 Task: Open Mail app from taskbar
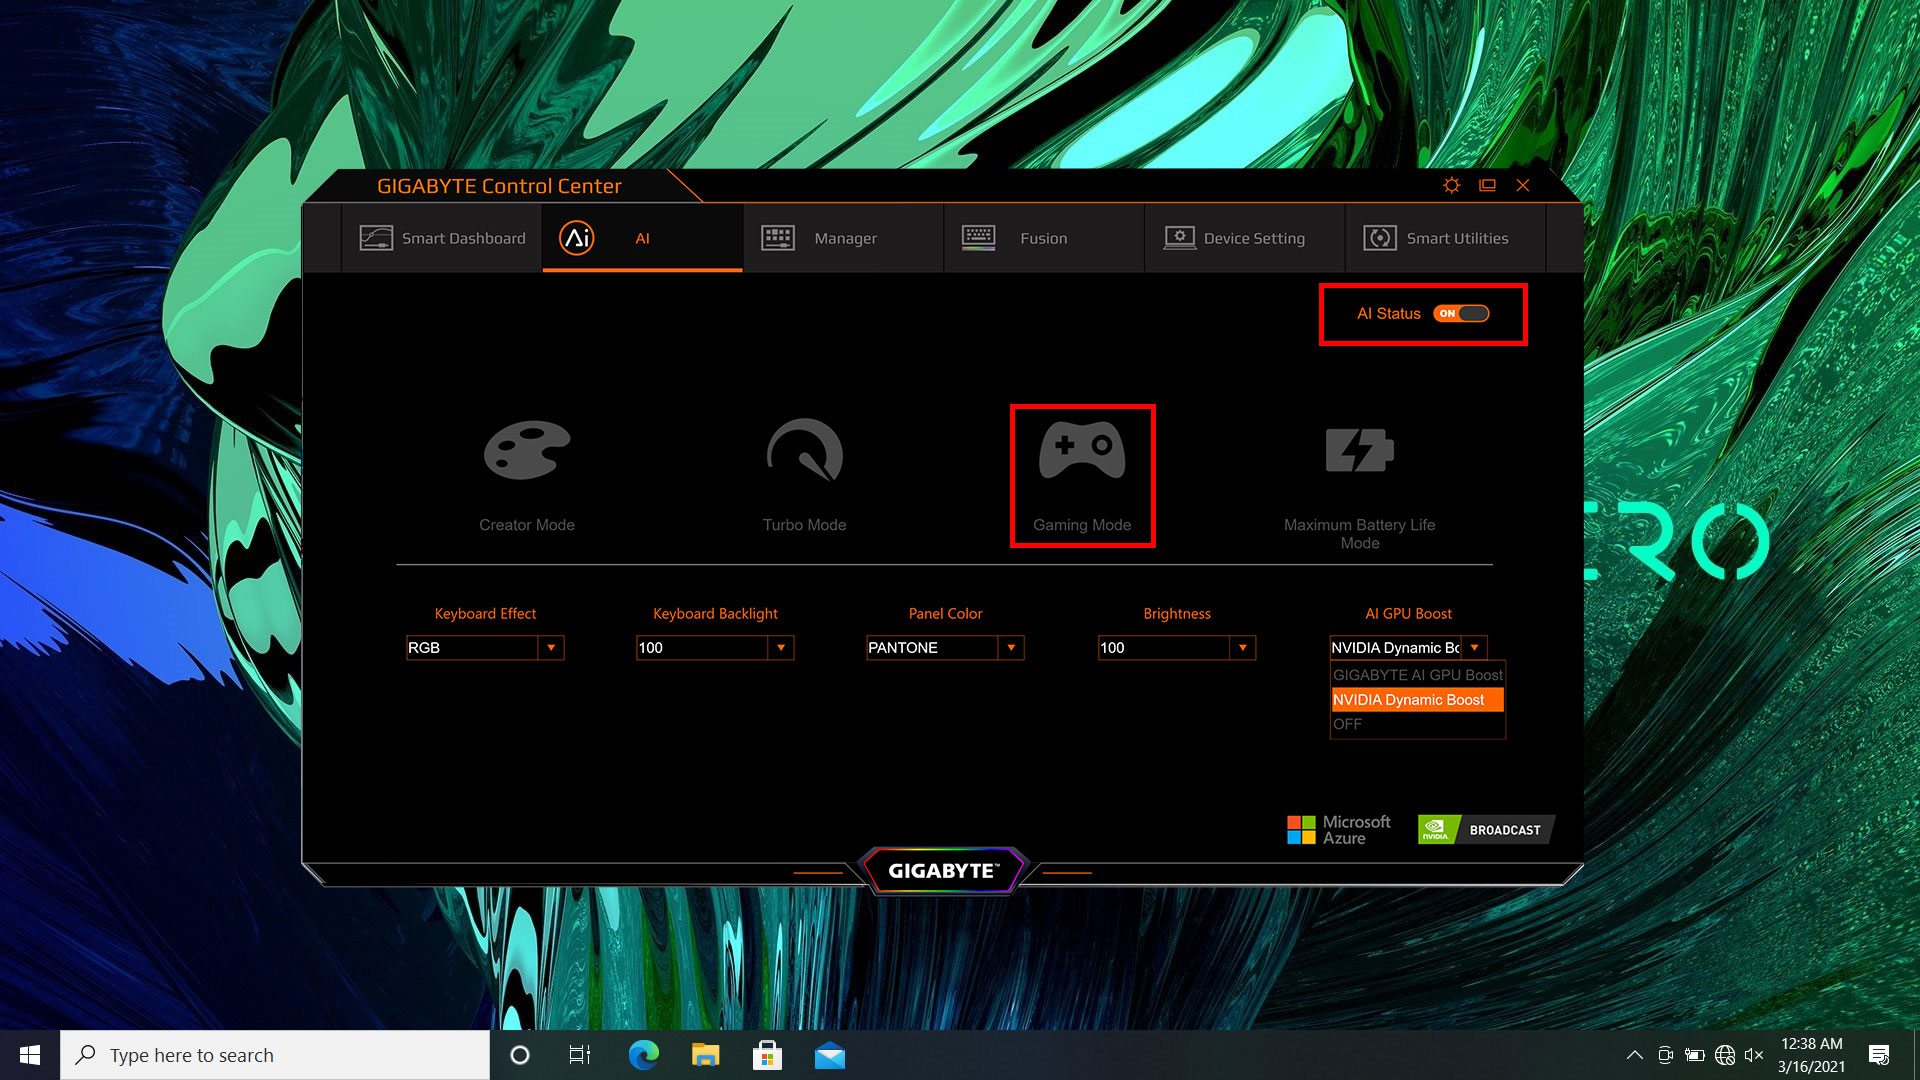pos(829,1056)
